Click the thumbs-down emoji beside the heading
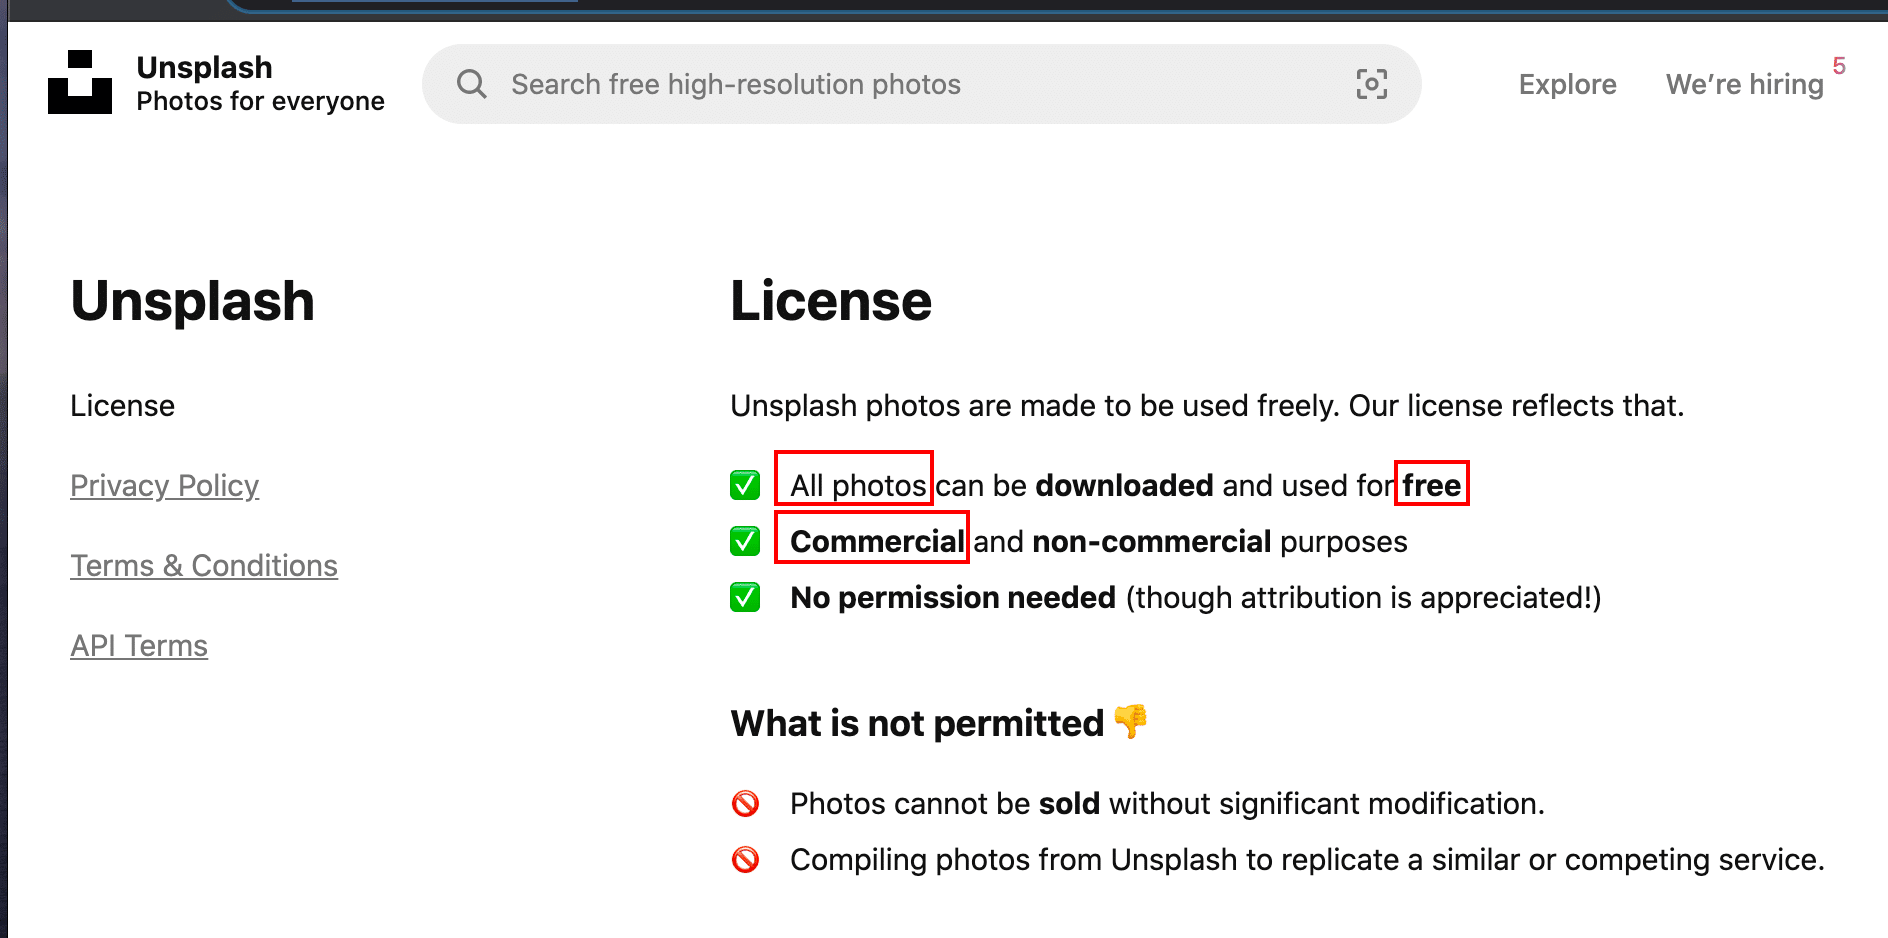This screenshot has width=1888, height=938. point(1131,721)
